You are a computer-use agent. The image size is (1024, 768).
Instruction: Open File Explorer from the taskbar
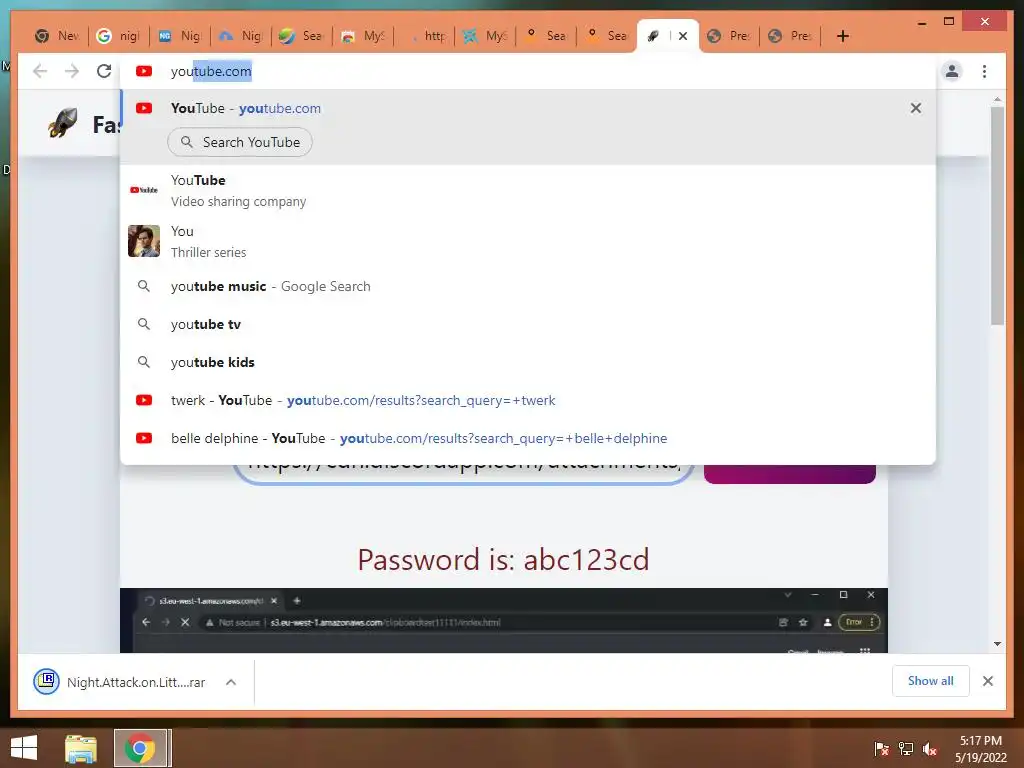81,748
